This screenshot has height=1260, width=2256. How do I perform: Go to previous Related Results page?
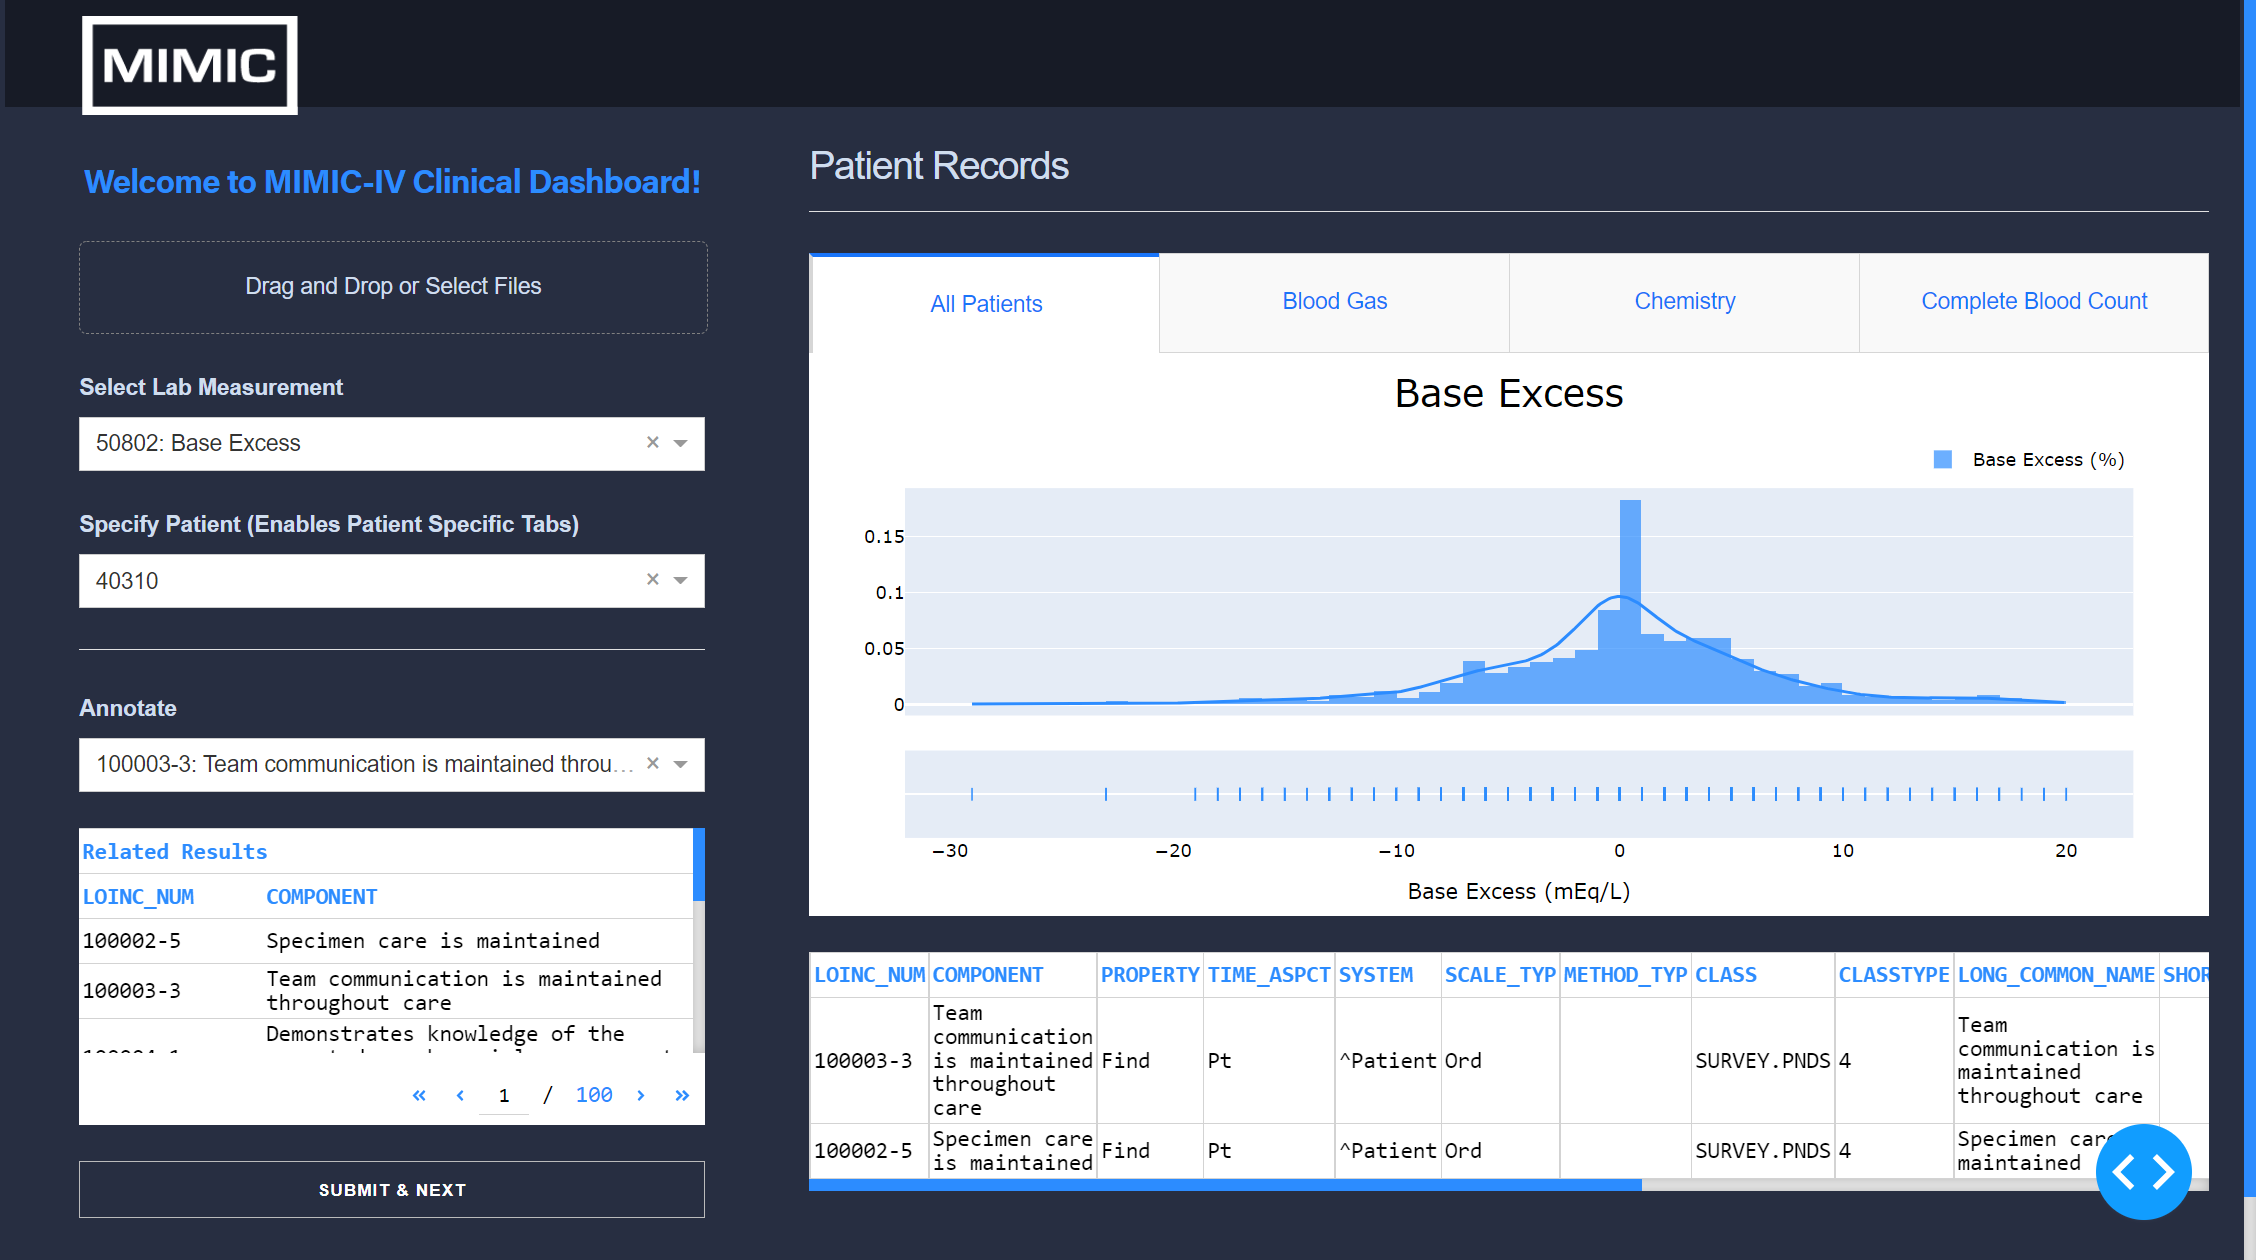point(459,1095)
